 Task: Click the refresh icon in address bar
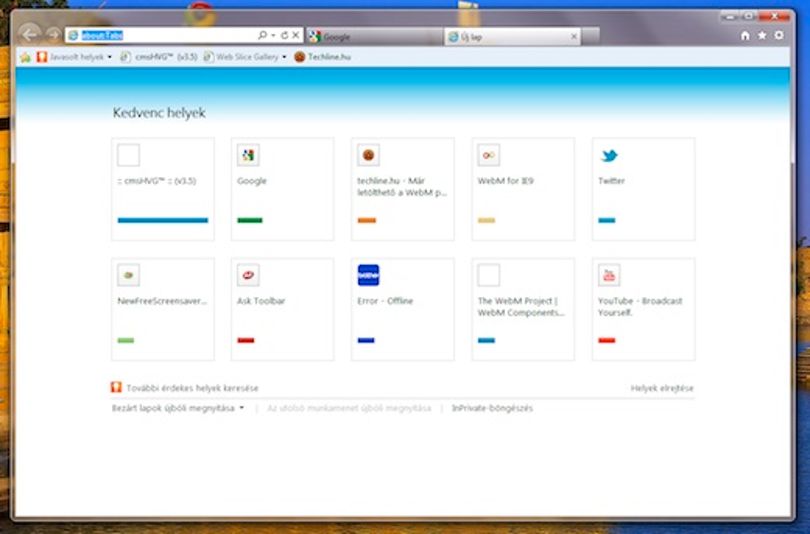[x=284, y=35]
